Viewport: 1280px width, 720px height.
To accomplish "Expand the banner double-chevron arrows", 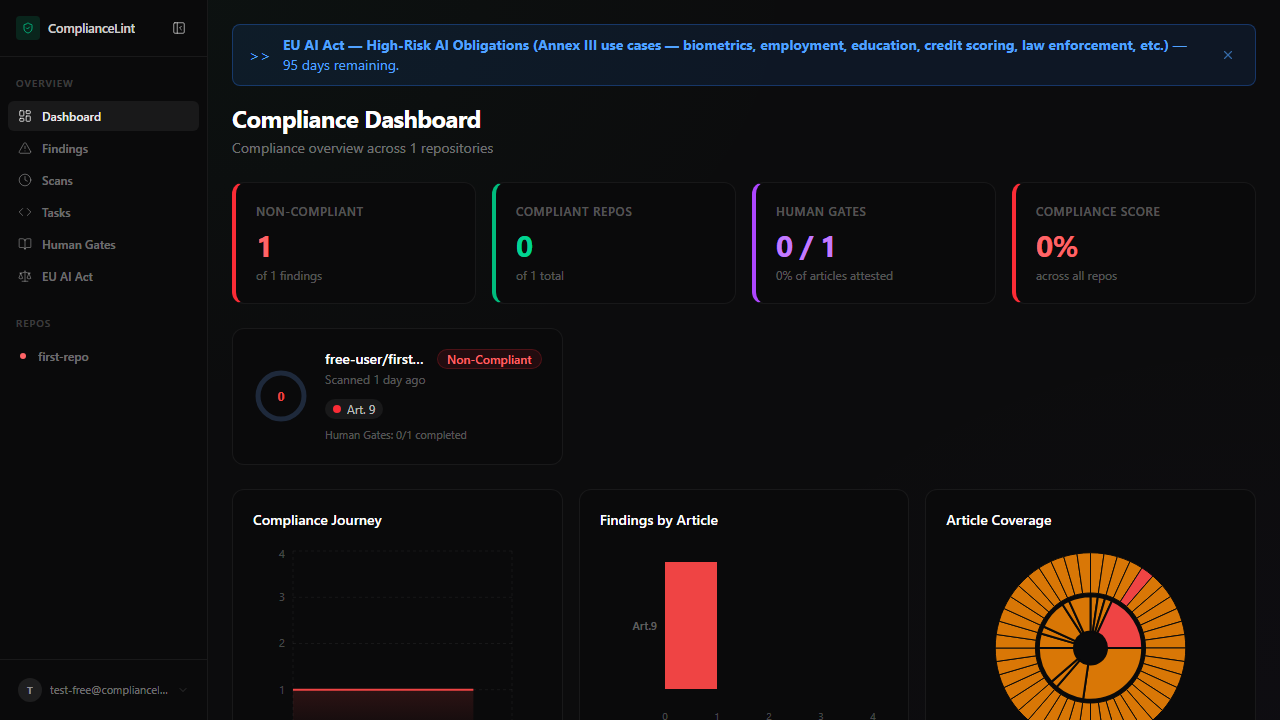I will coord(259,56).
